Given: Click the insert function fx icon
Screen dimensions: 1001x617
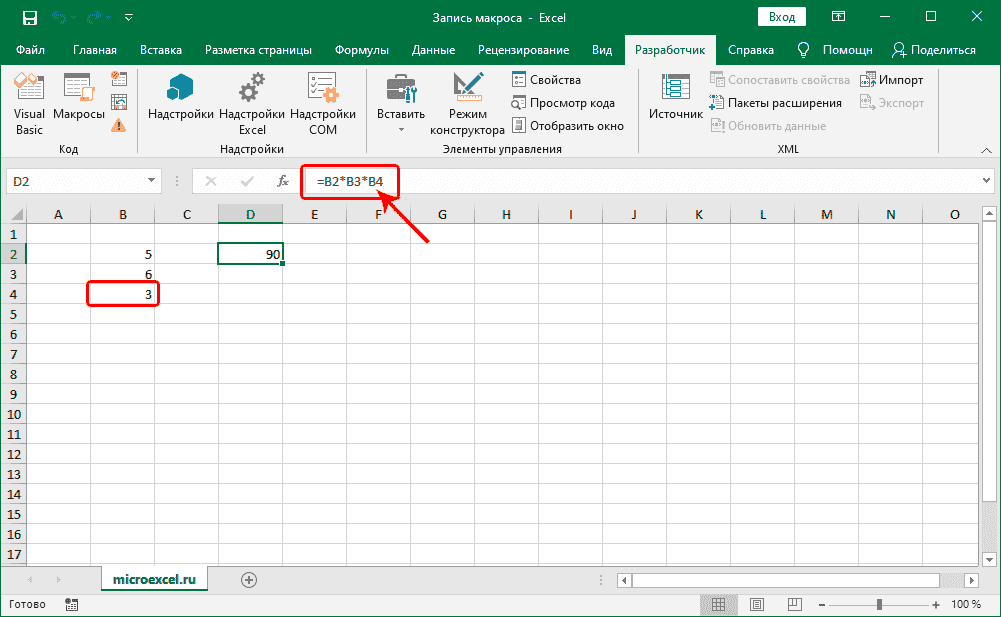Looking at the screenshot, I should 283,181.
